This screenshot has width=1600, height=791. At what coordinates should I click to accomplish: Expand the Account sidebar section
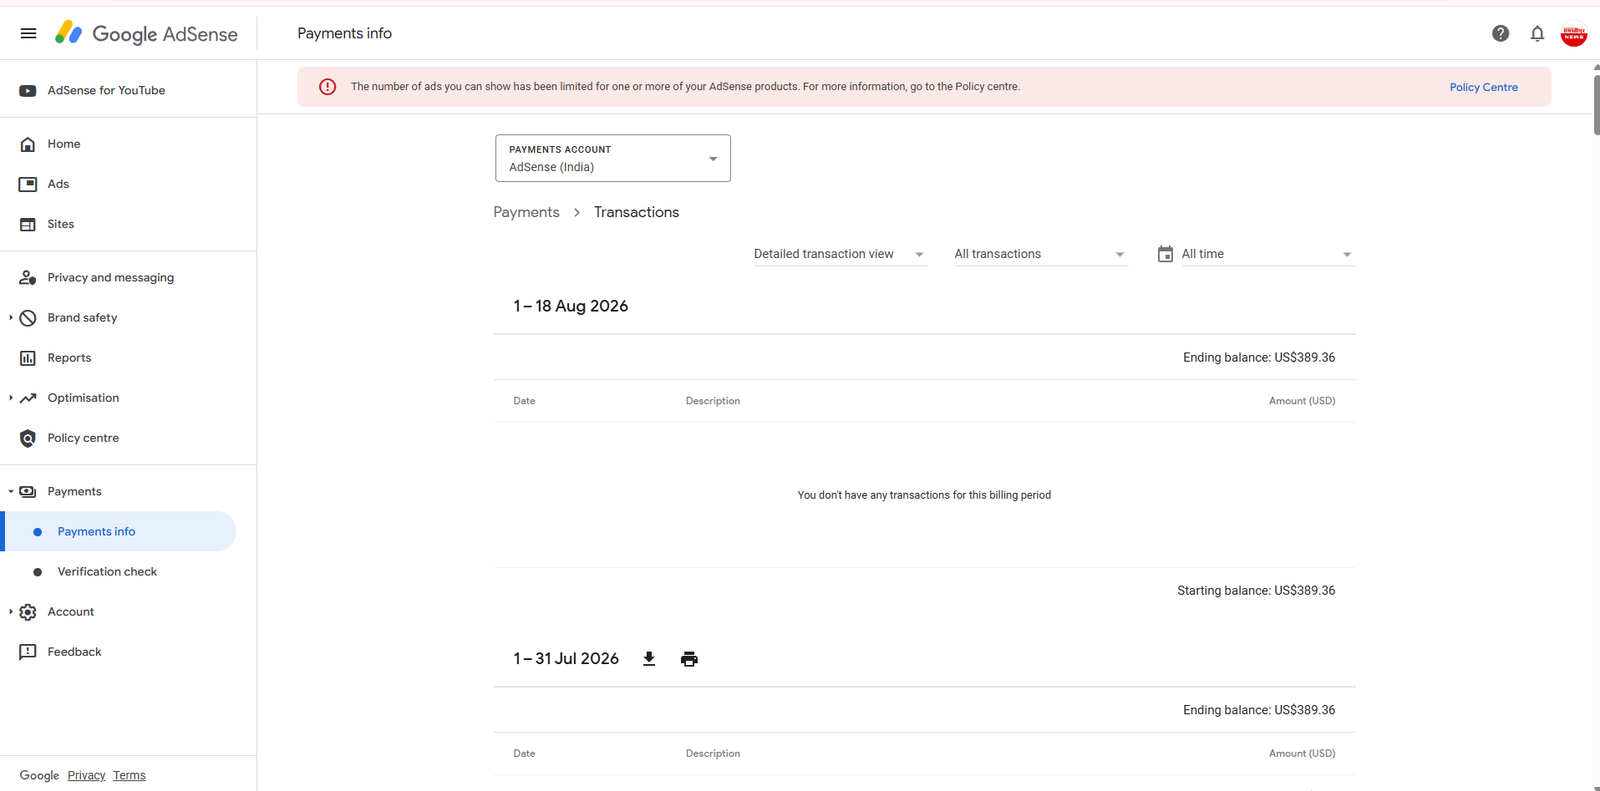pos(11,612)
